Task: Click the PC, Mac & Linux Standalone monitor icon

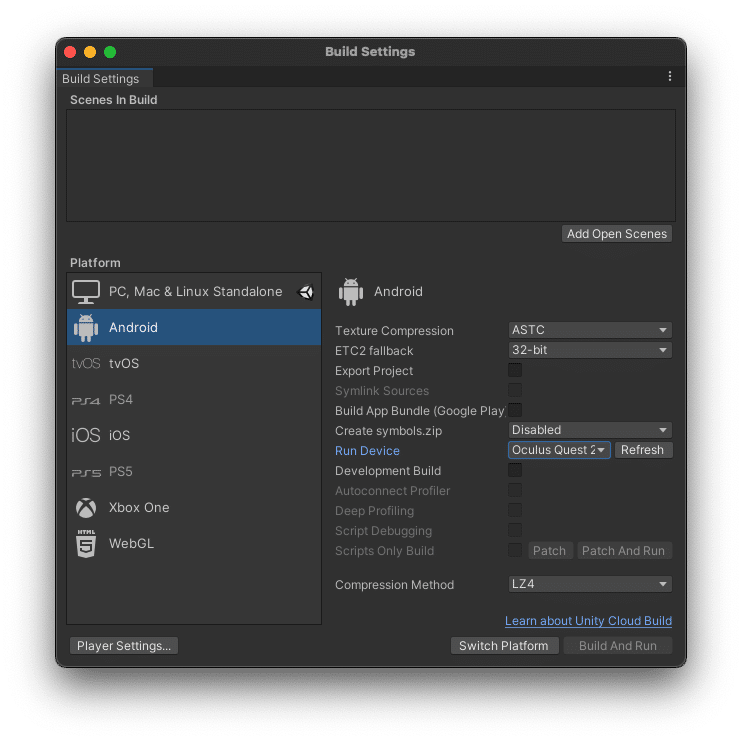Action: click(x=86, y=292)
